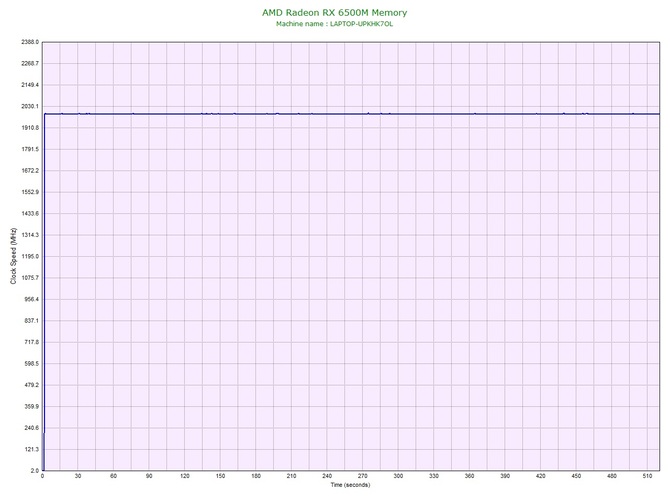Screen dimensions: 670x502
Task: Click the 956.4 y-axis value
Action: (x=31, y=299)
